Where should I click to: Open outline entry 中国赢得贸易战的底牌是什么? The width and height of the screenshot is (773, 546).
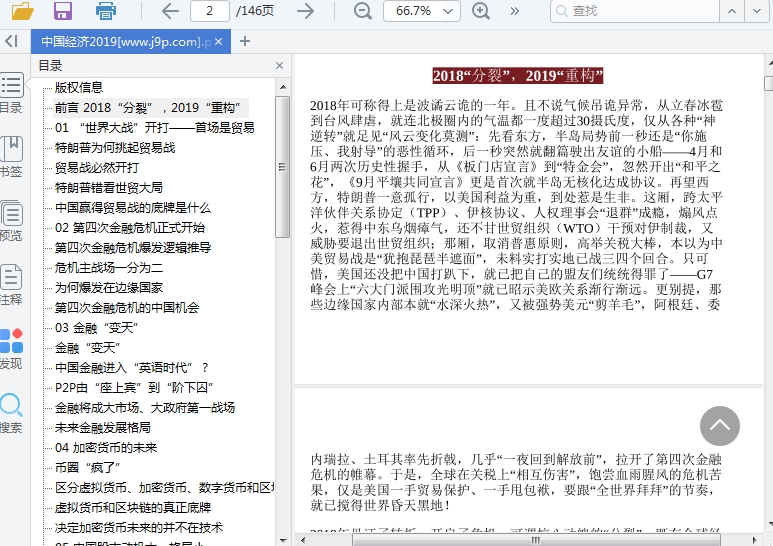pos(133,208)
